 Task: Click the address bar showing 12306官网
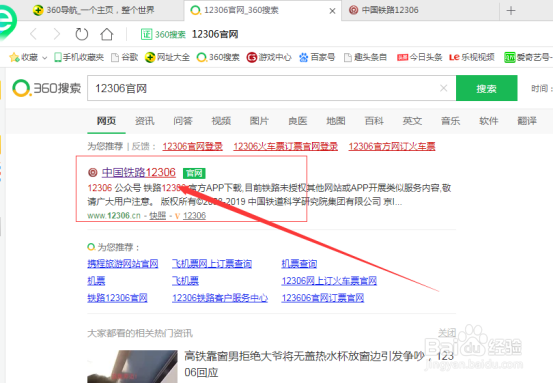click(215, 34)
